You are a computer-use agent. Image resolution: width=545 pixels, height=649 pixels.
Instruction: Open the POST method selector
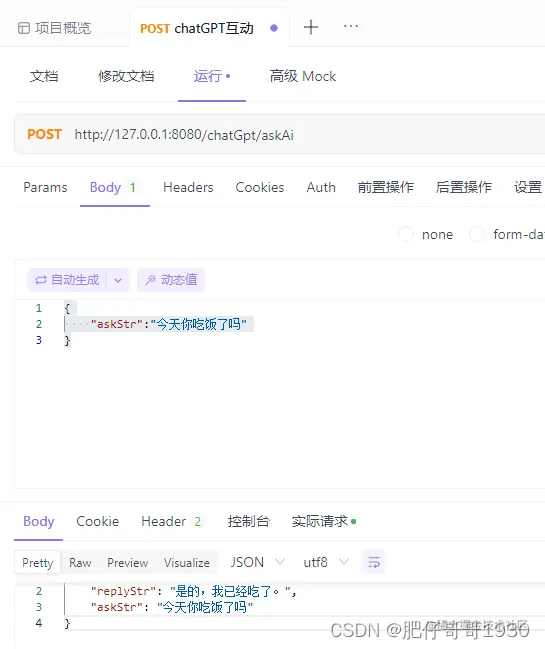(44, 135)
